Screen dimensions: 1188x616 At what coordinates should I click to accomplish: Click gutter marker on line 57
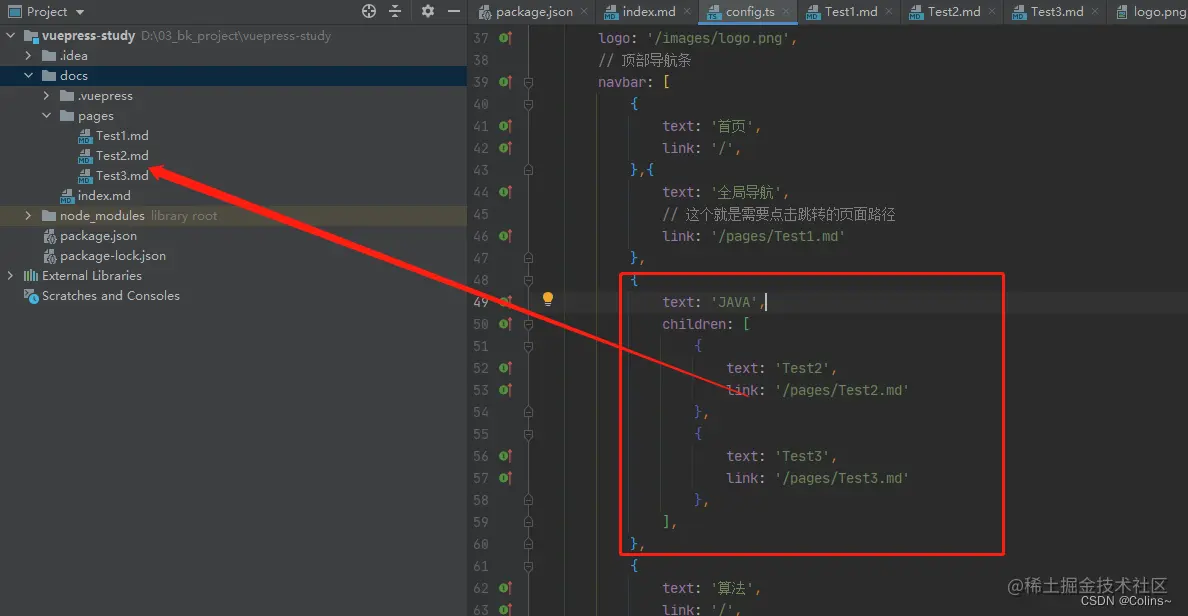[x=505, y=478]
